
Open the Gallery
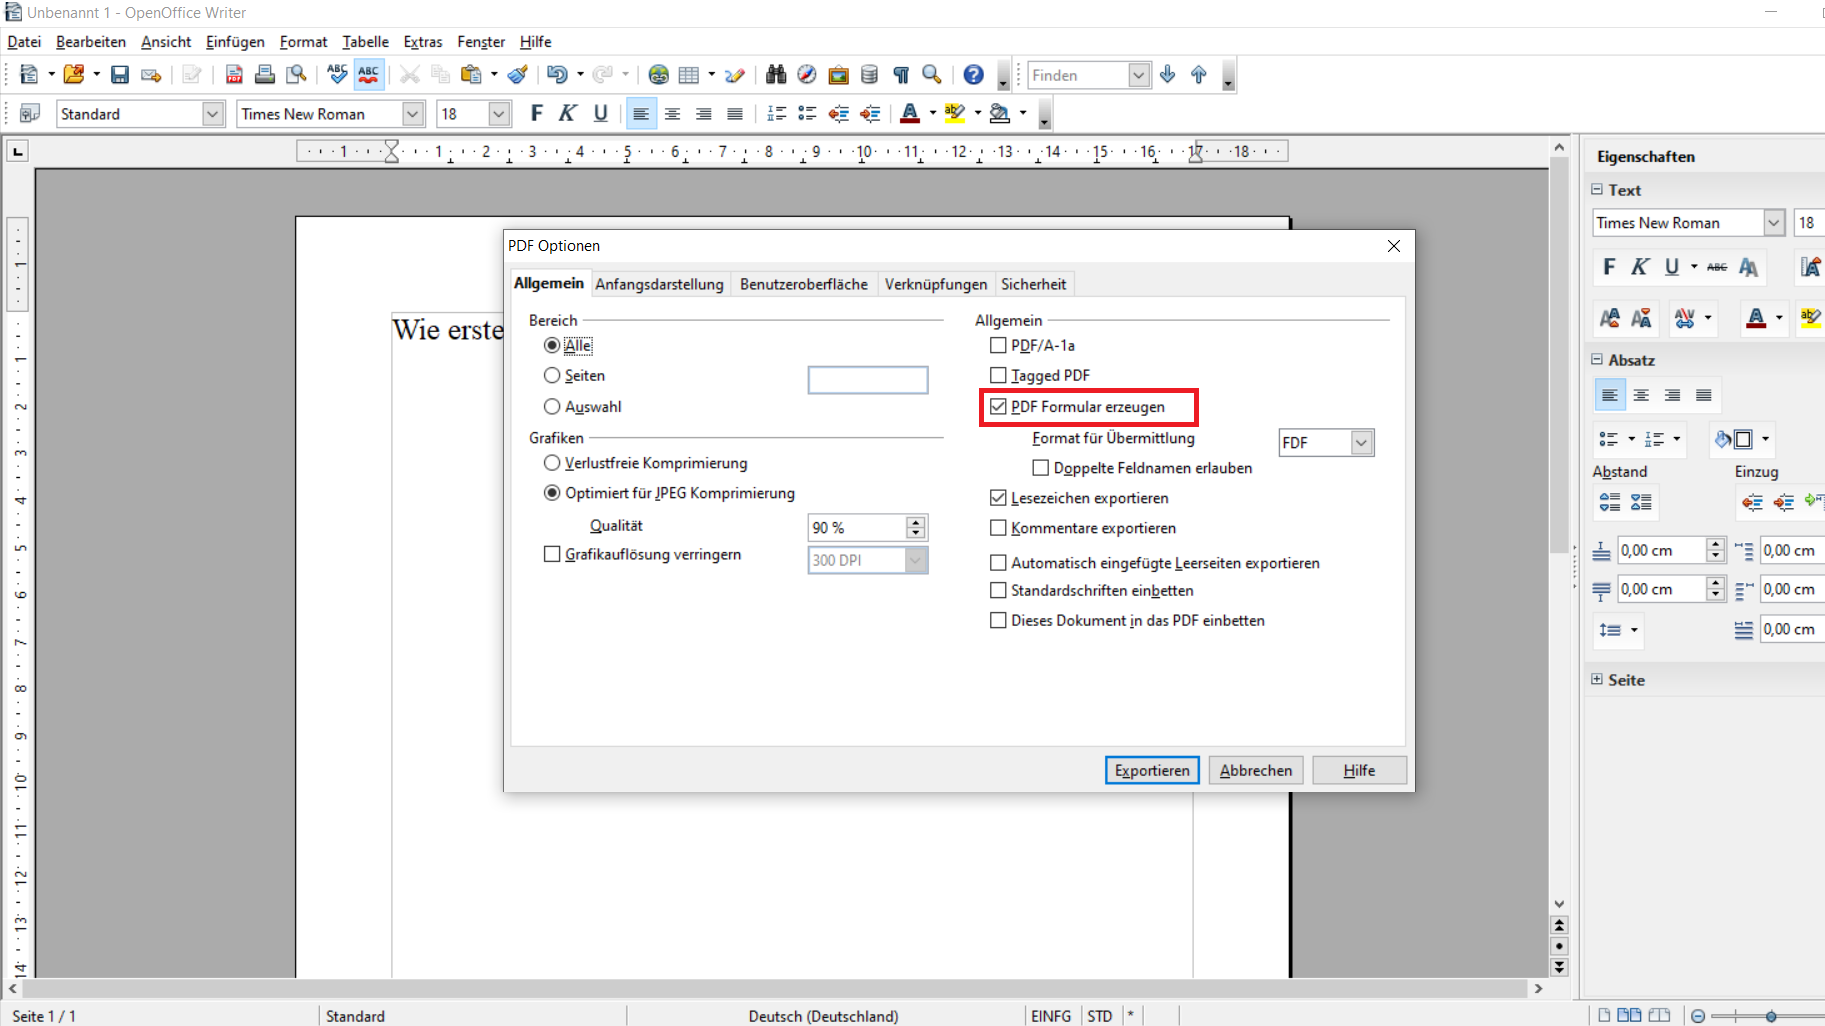click(838, 74)
